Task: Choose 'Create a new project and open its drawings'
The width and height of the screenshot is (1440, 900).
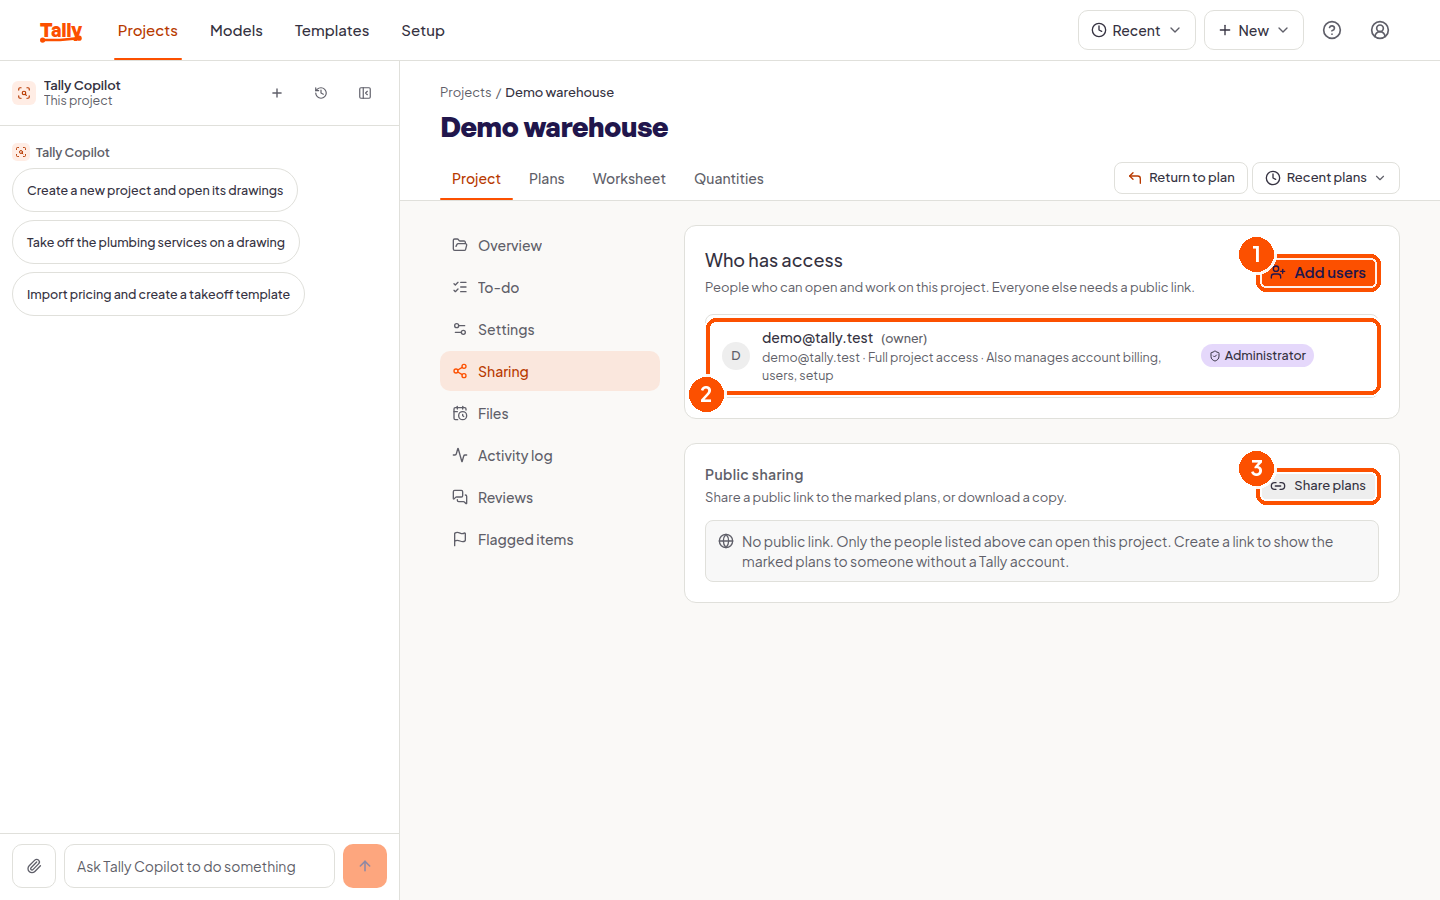Action: click(x=155, y=190)
